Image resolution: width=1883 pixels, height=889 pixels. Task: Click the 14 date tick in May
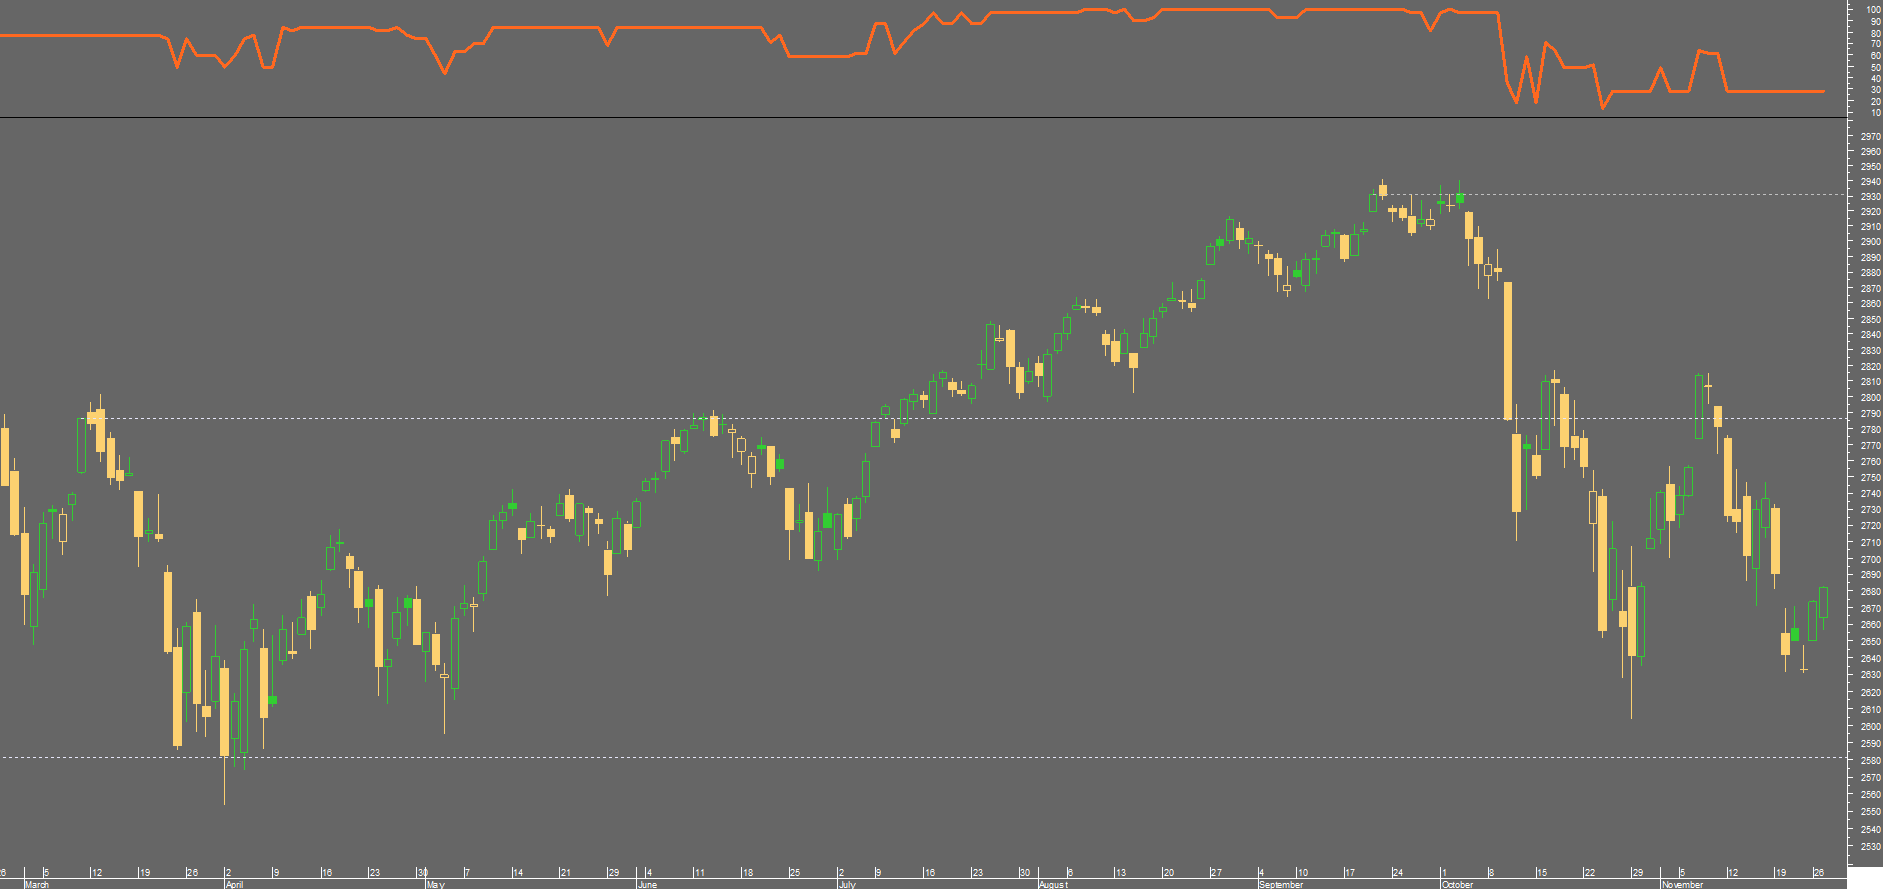[518, 873]
